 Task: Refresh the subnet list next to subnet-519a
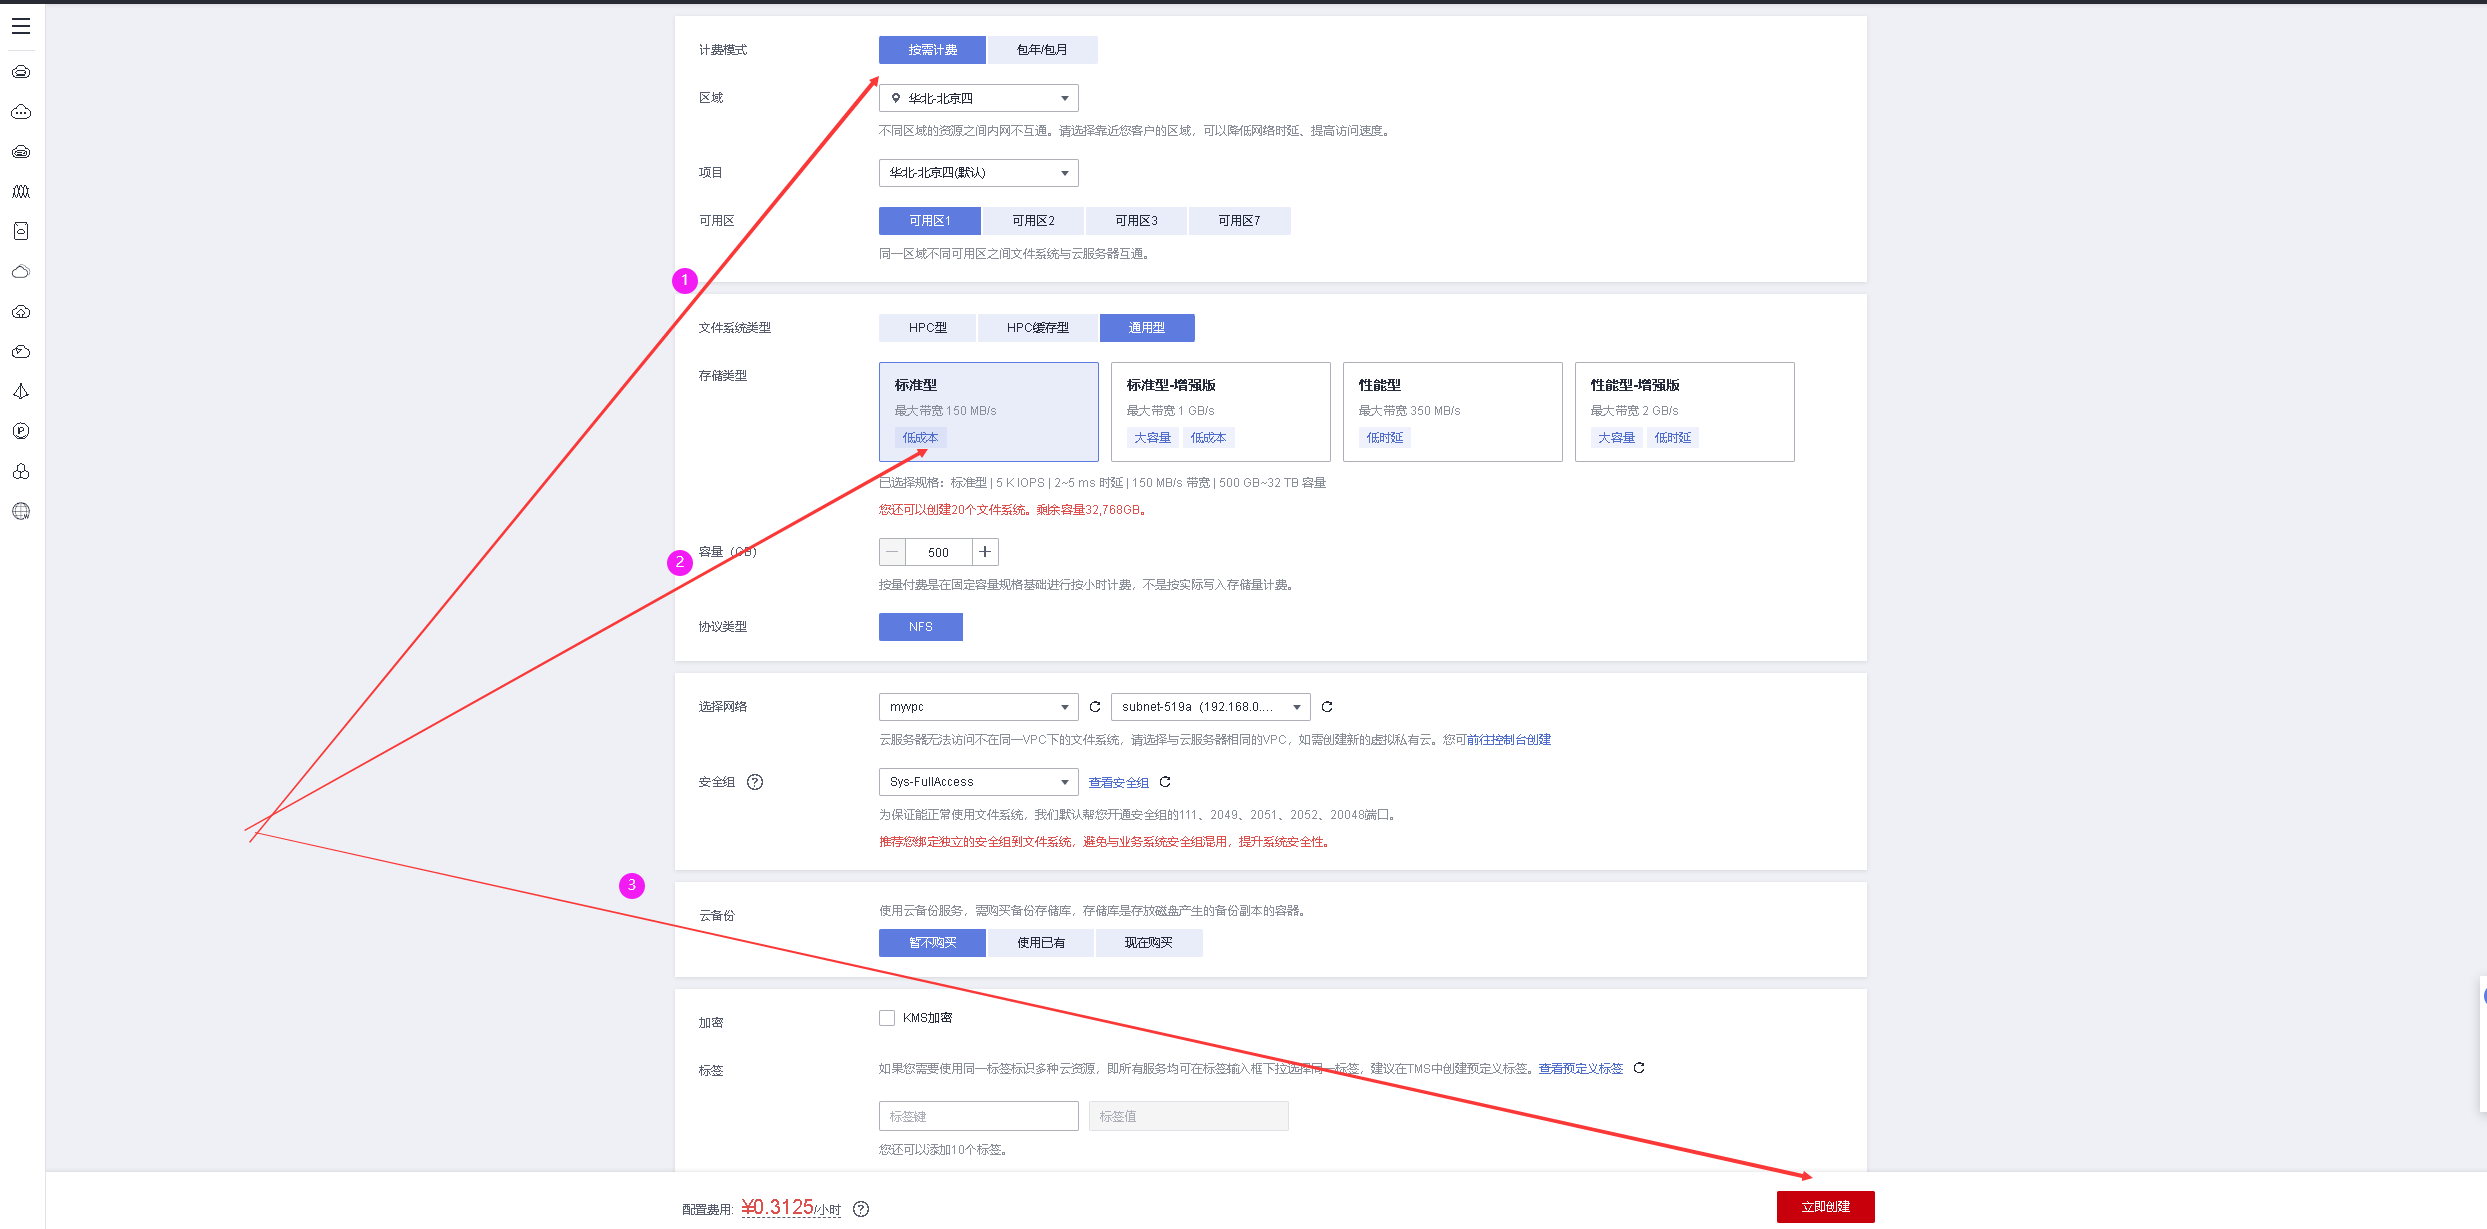[1327, 707]
